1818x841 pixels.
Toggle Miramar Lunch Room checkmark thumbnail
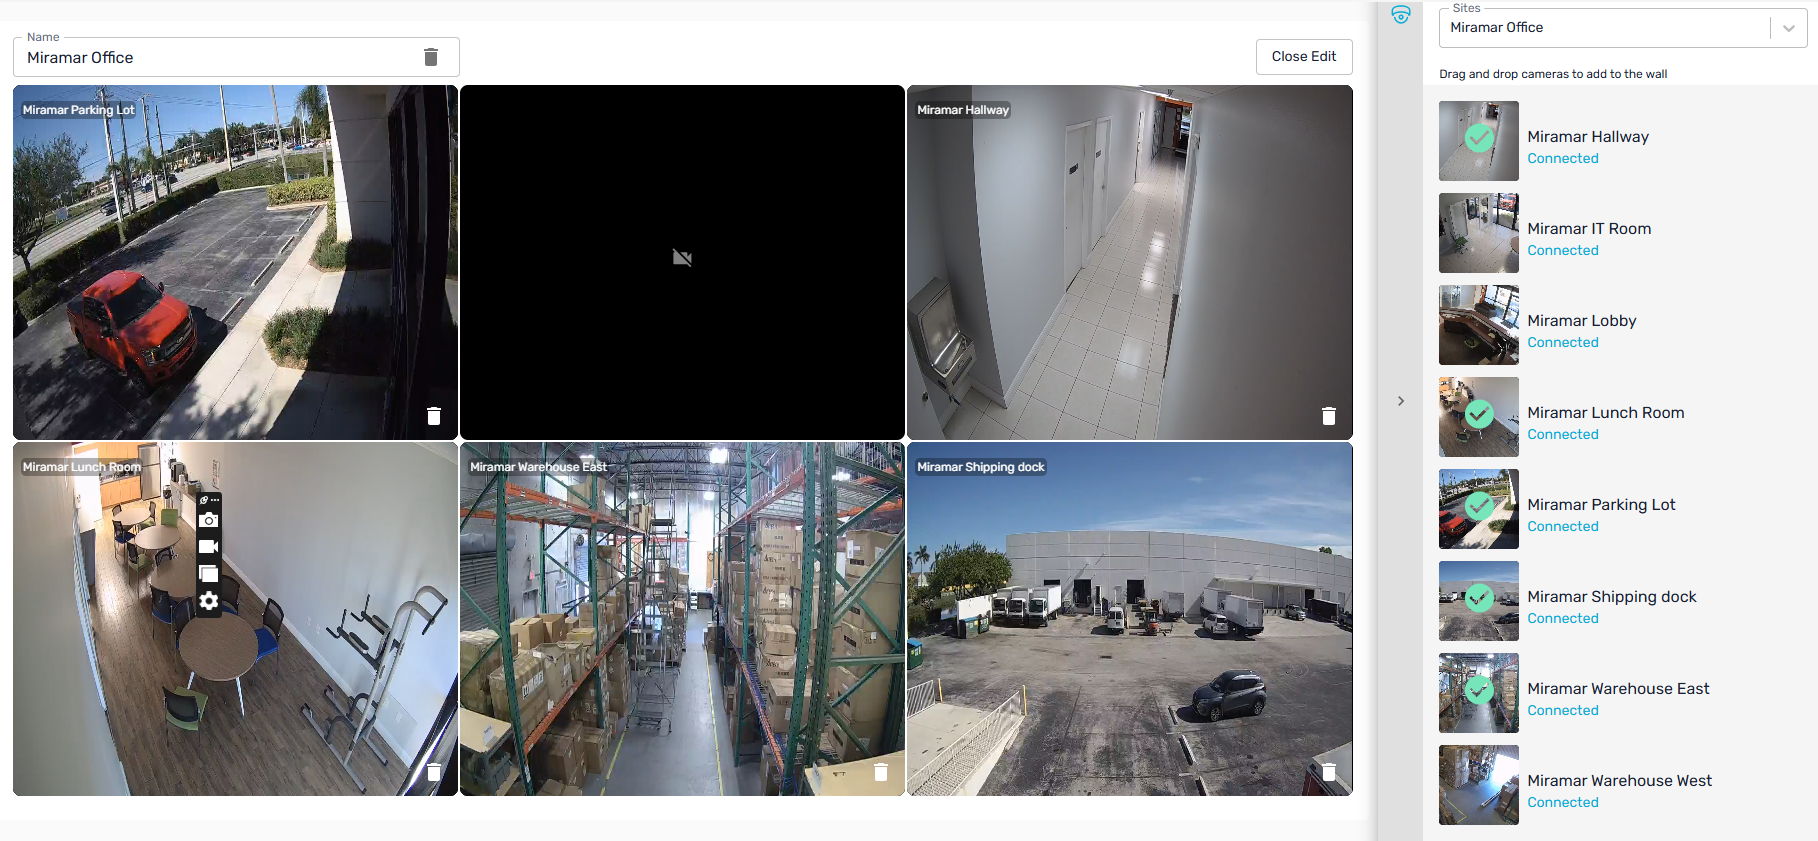click(1479, 417)
